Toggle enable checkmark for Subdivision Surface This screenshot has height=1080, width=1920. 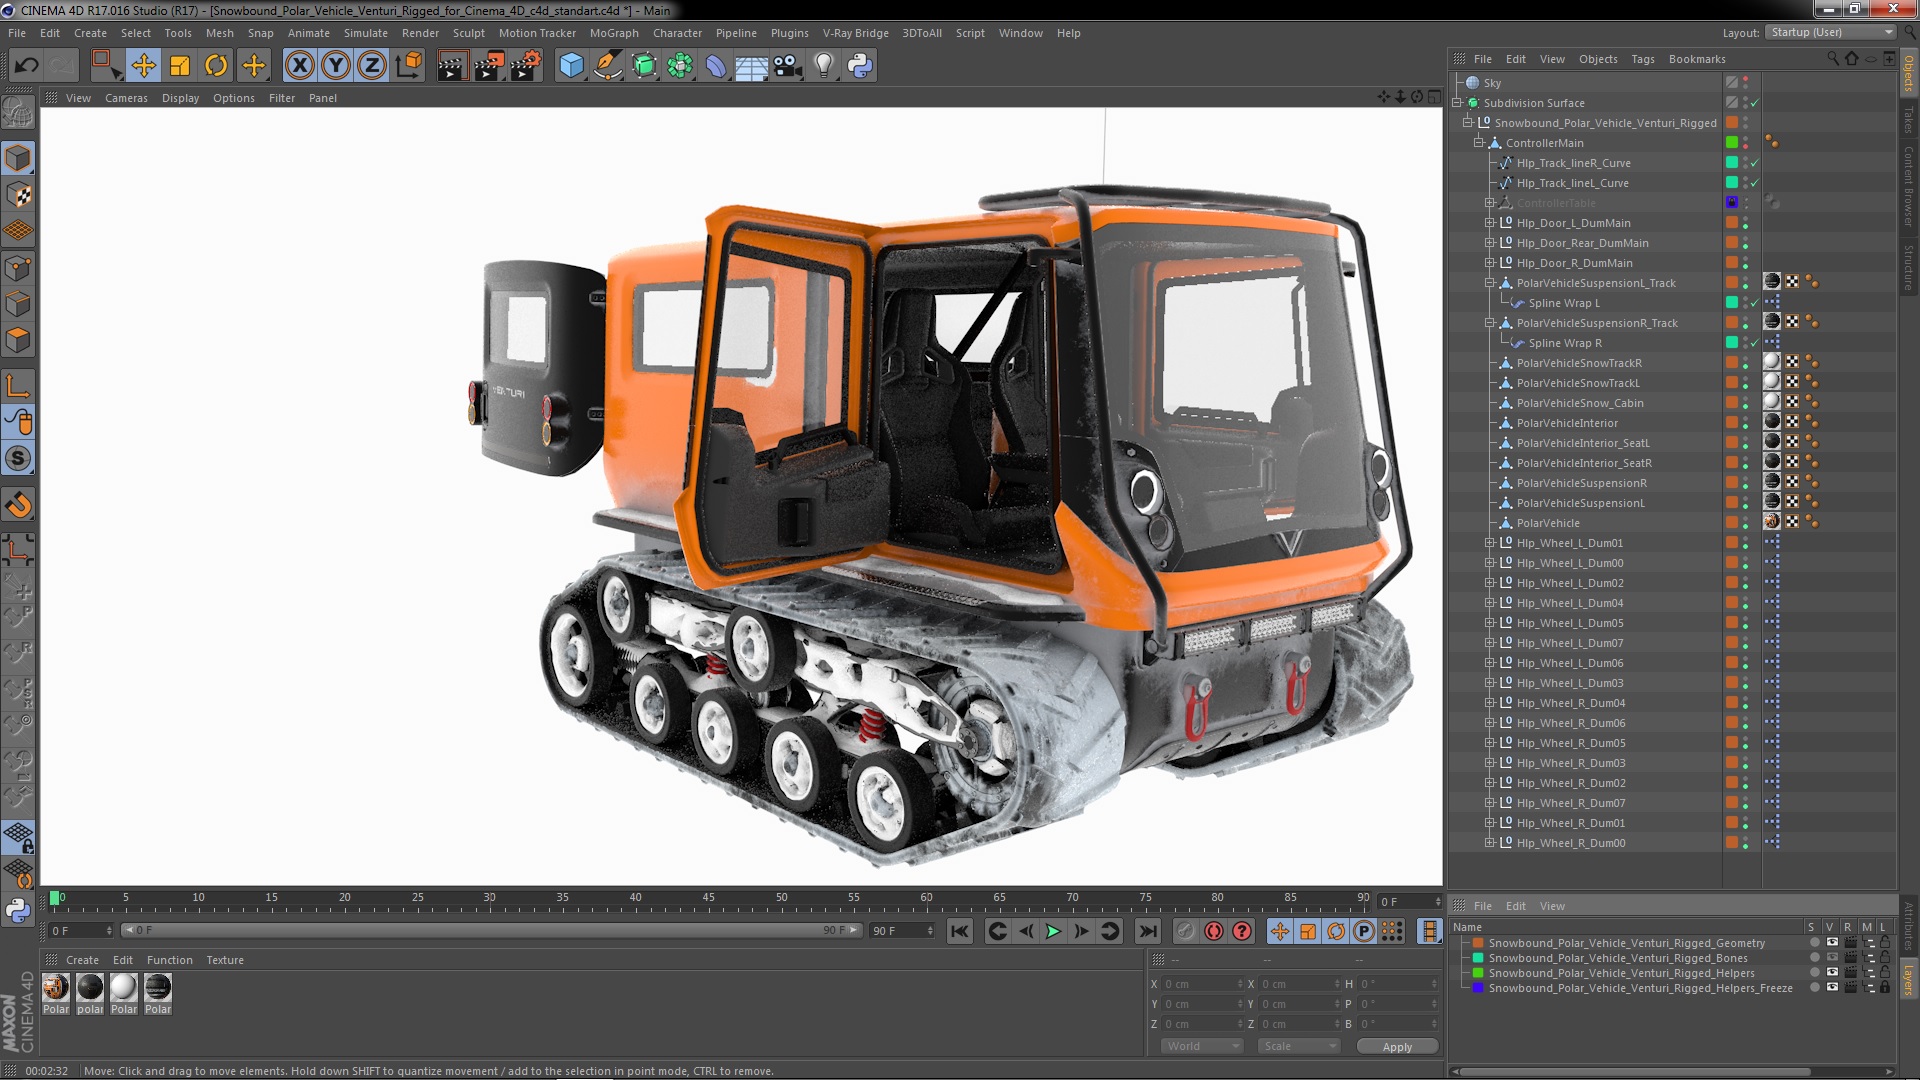(x=1754, y=103)
